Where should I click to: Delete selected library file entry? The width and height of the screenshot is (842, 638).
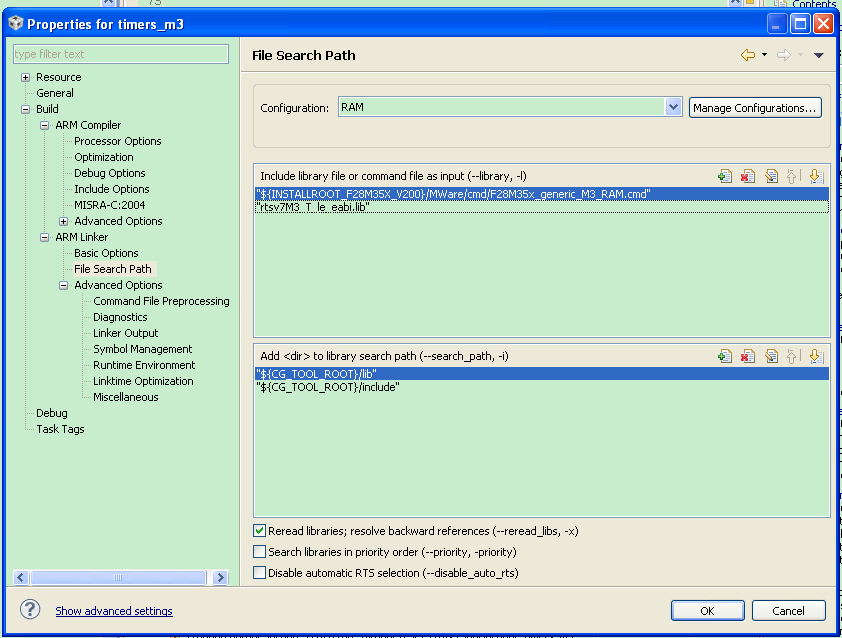click(748, 176)
